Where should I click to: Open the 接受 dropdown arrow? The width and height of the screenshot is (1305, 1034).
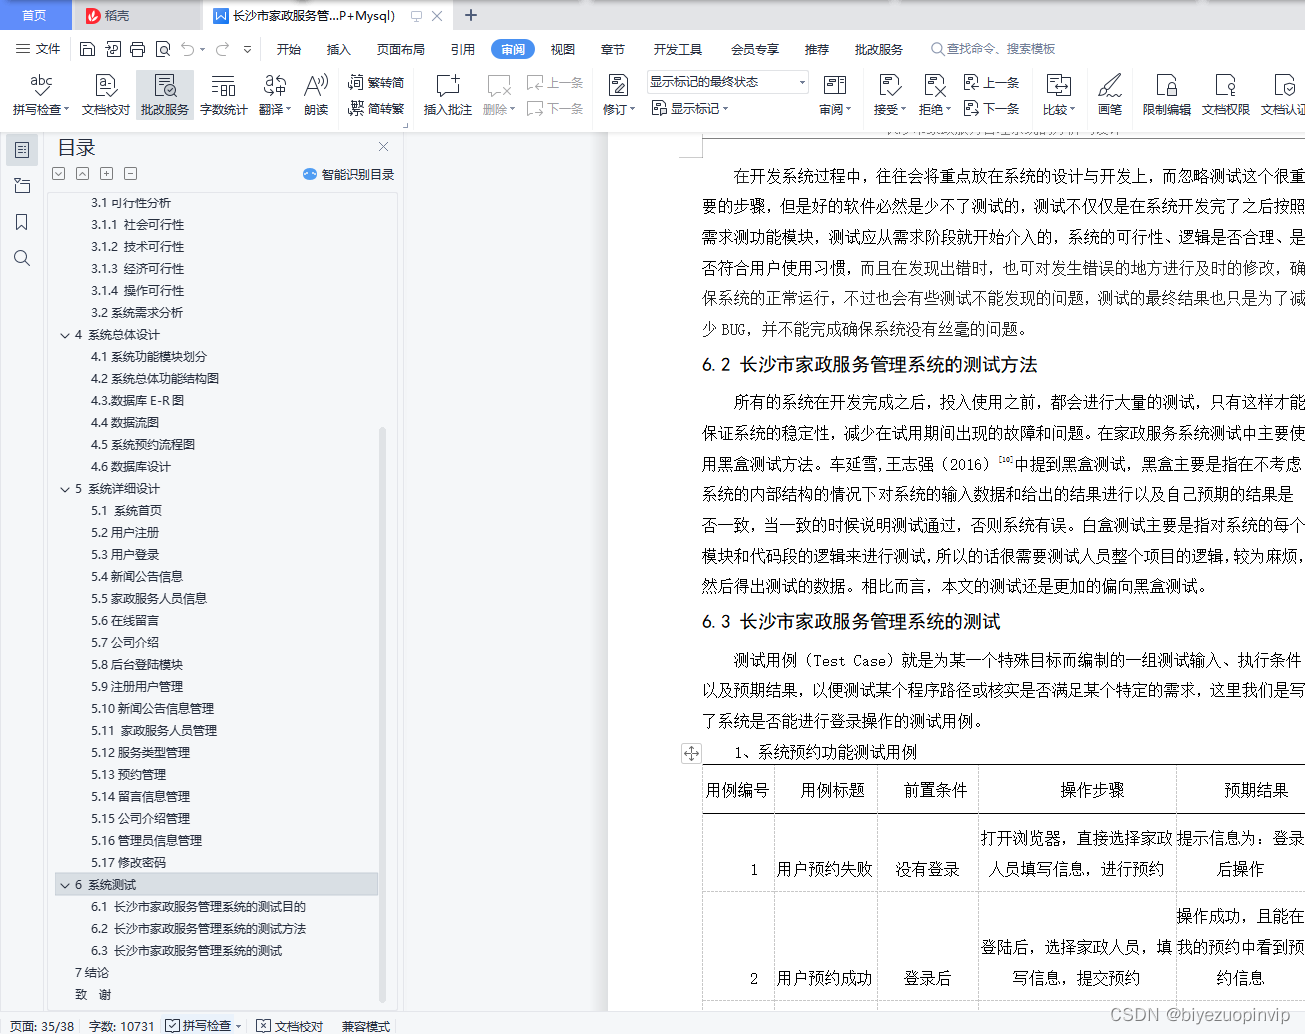click(x=903, y=109)
